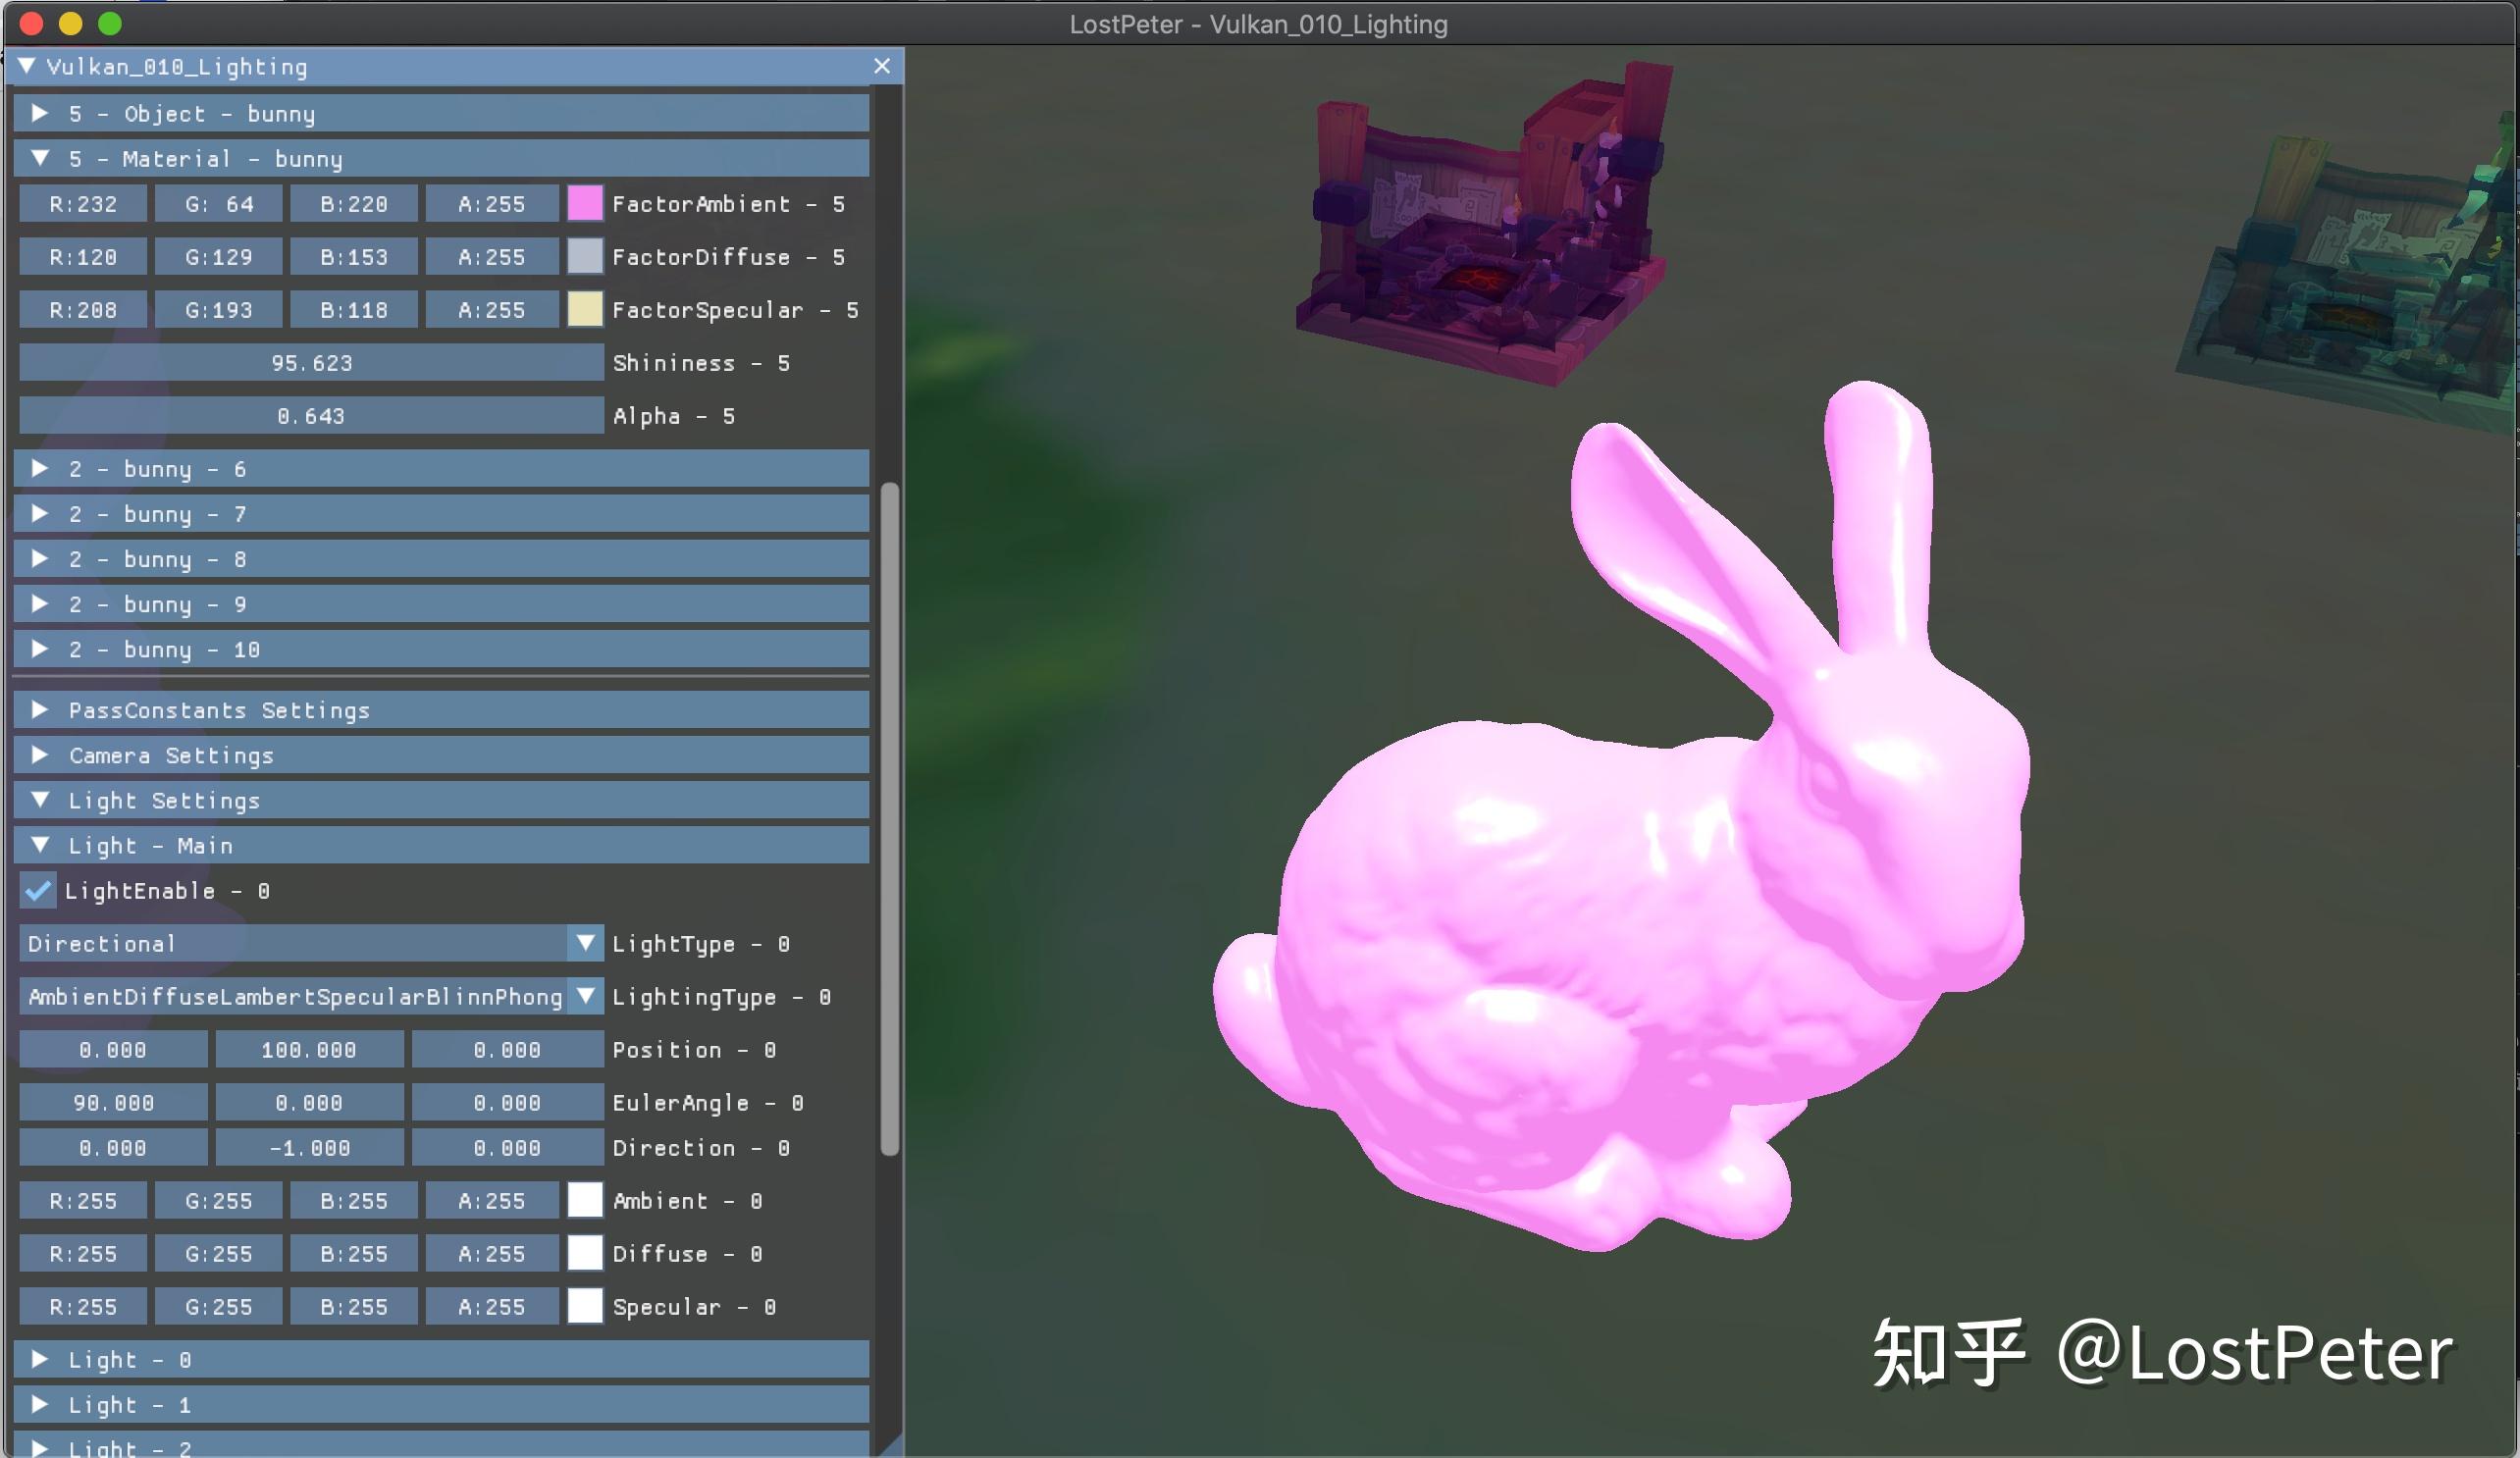The height and width of the screenshot is (1458, 2520).
Task: Open the Ambient white color swatch
Action: pyautogui.click(x=584, y=1200)
